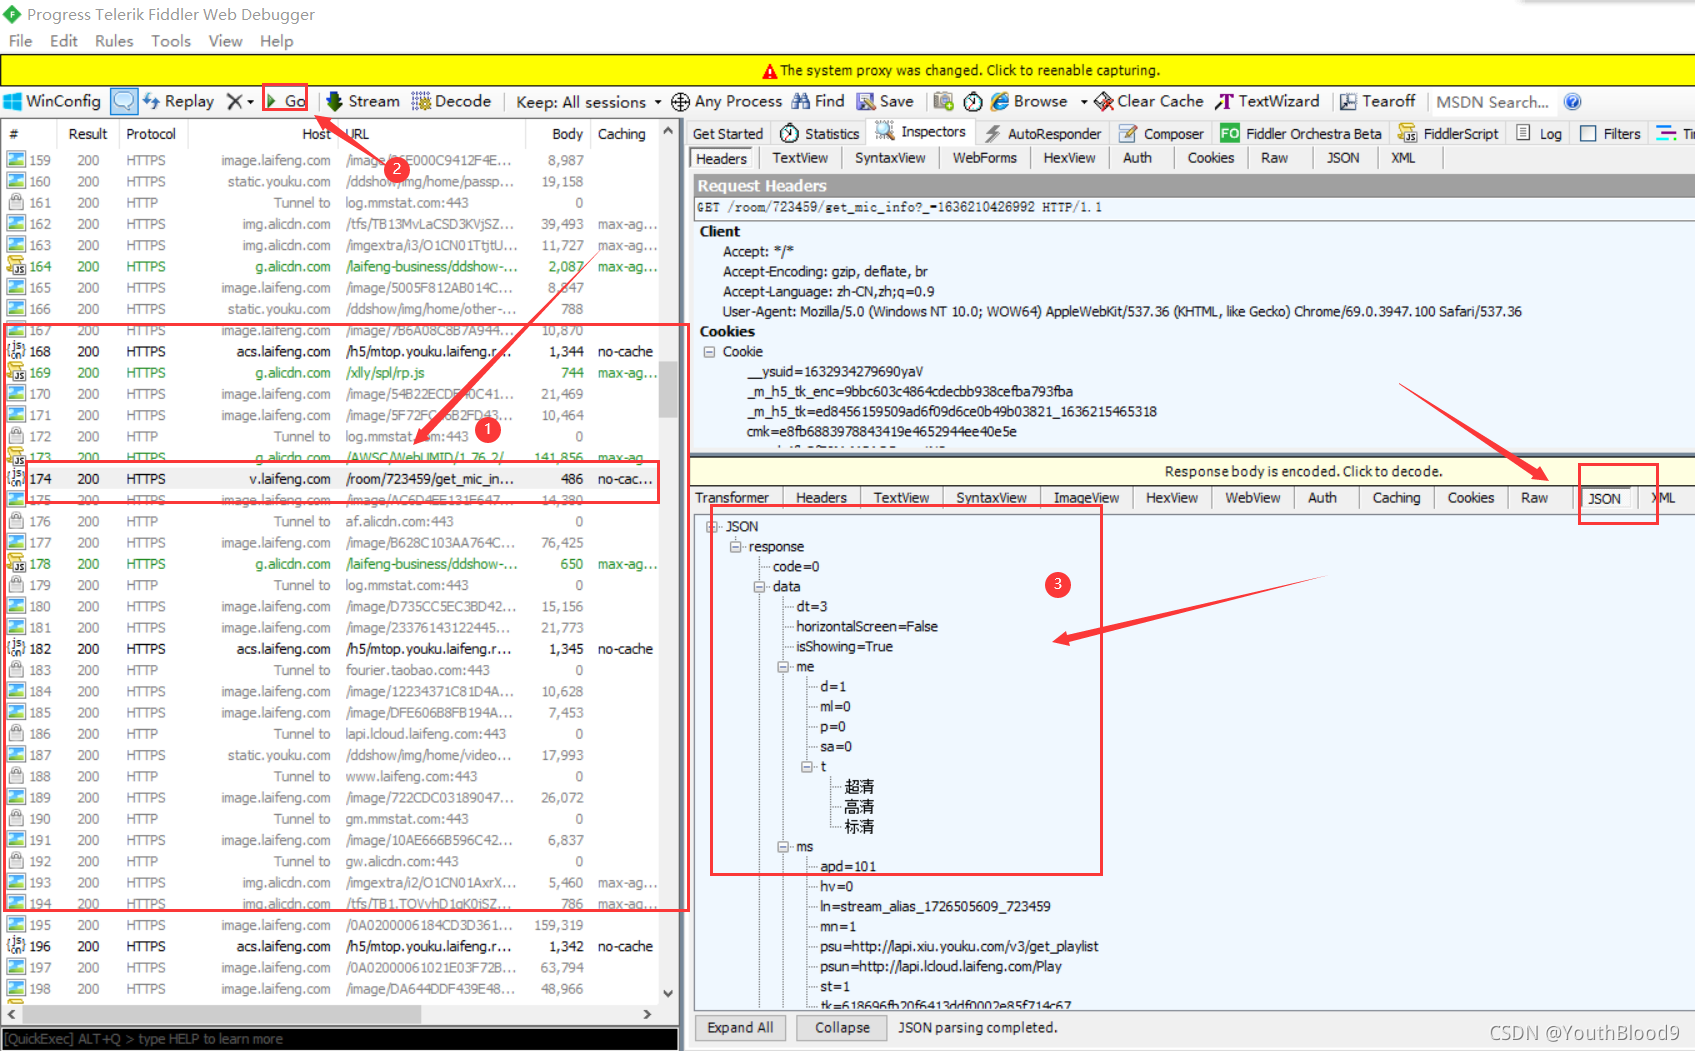The height and width of the screenshot is (1051, 1695).
Task: Collapse the Cookie node in request headers
Action: [x=709, y=352]
